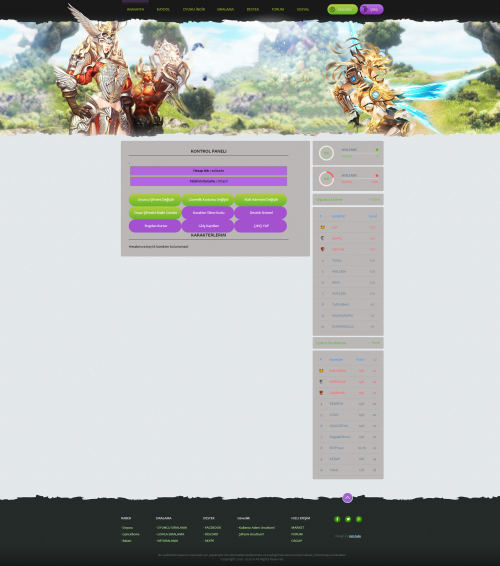Click the KARANLIK guild name
Screen dimensions: 500x566
337,382
